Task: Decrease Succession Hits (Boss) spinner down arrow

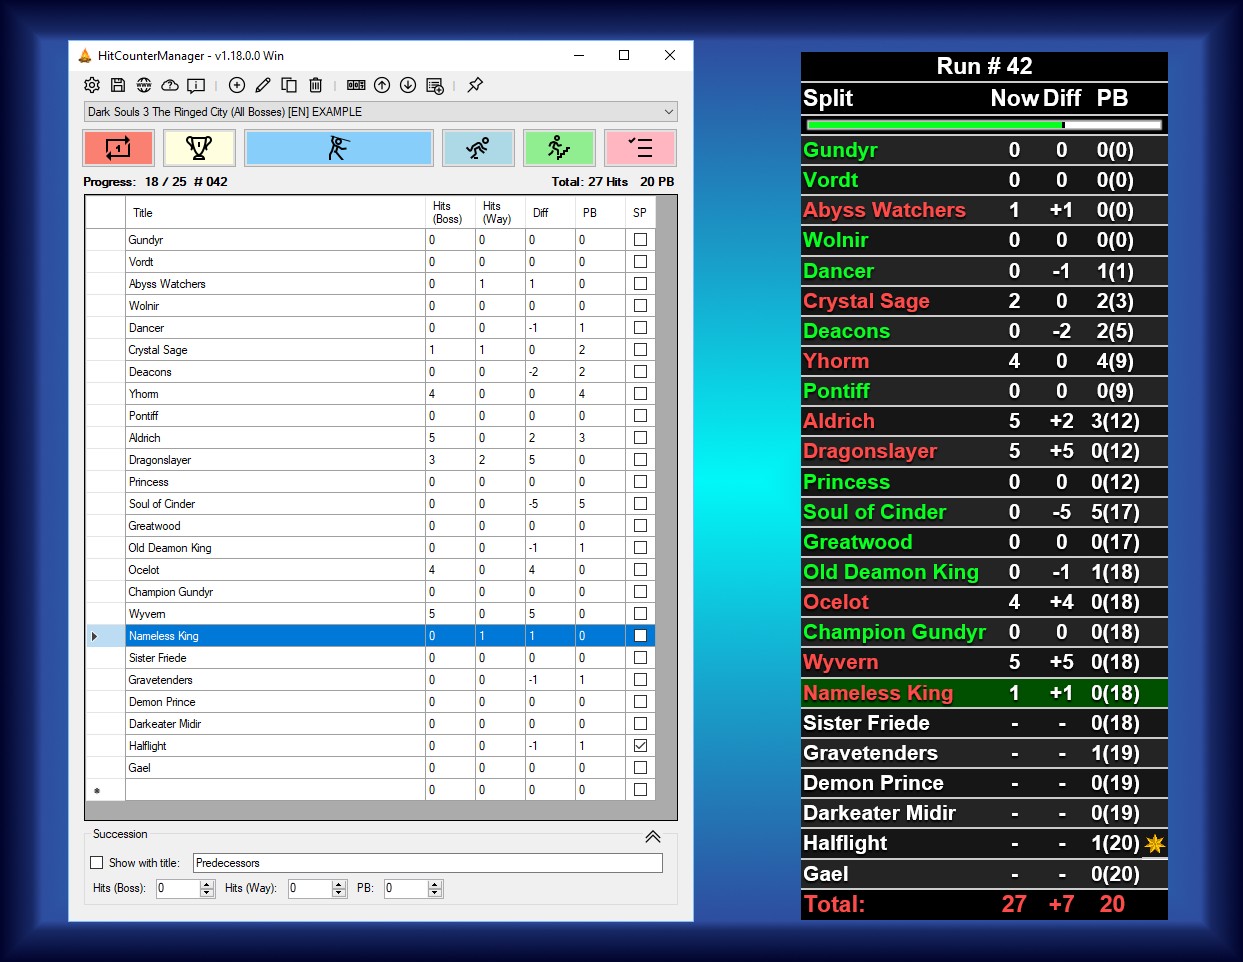Action: [207, 893]
